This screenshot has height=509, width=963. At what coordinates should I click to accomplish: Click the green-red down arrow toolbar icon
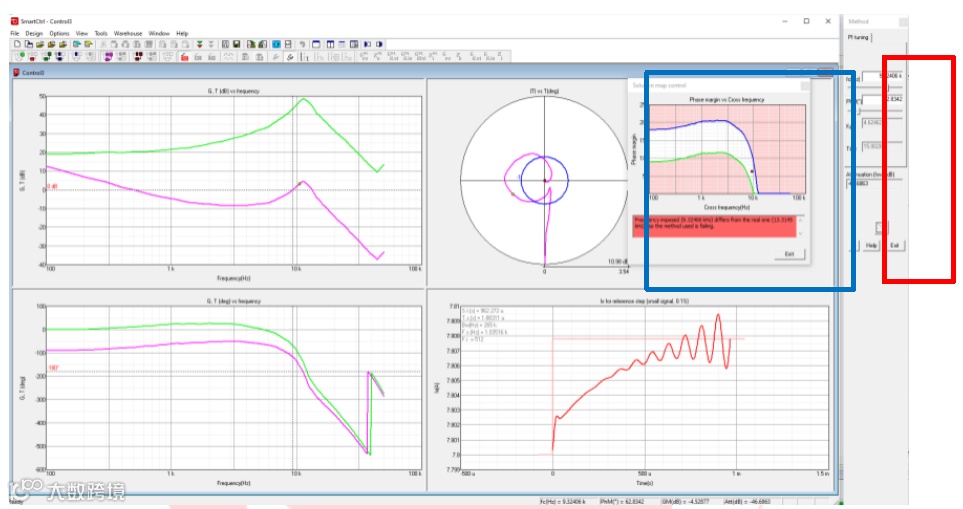point(199,44)
